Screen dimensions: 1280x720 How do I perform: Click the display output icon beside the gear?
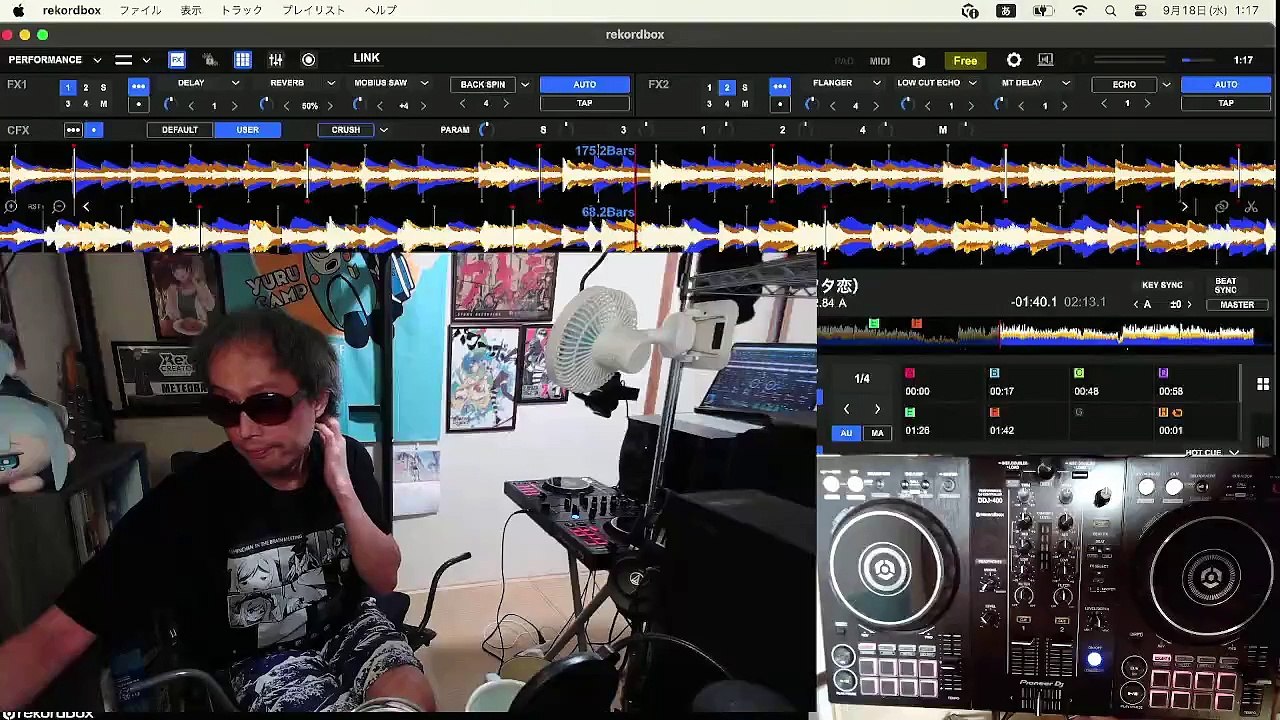tap(1046, 60)
